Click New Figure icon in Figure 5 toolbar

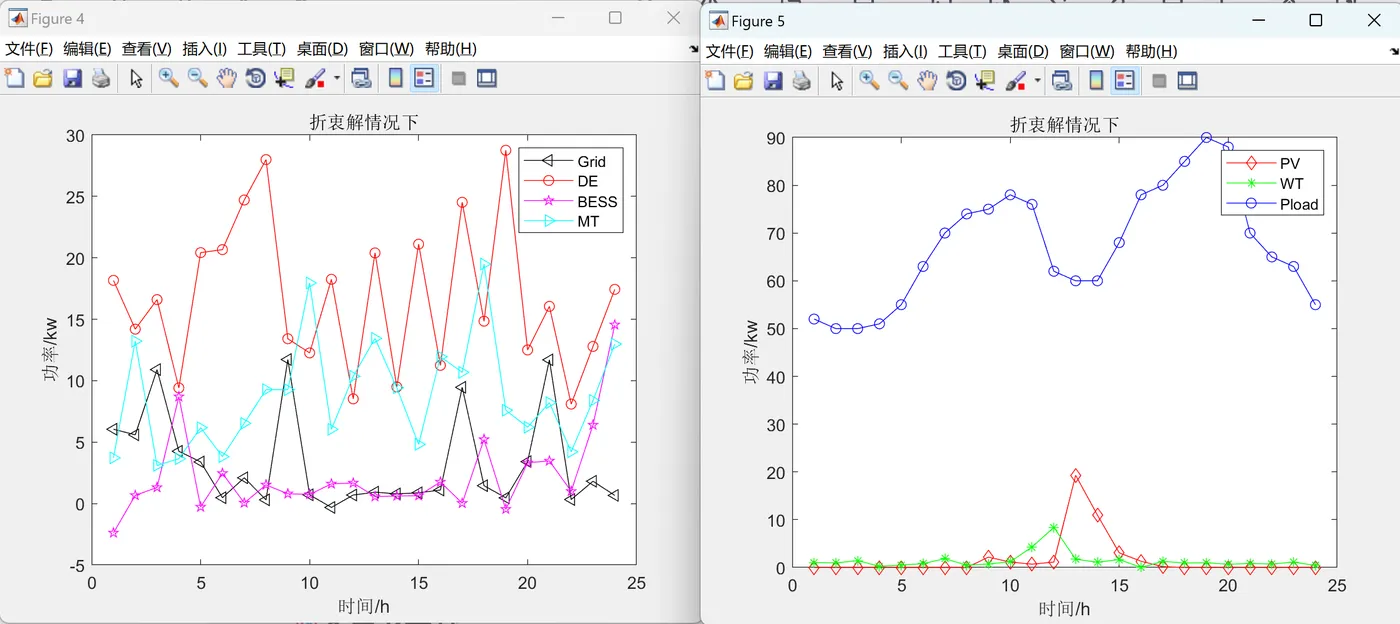pos(716,80)
